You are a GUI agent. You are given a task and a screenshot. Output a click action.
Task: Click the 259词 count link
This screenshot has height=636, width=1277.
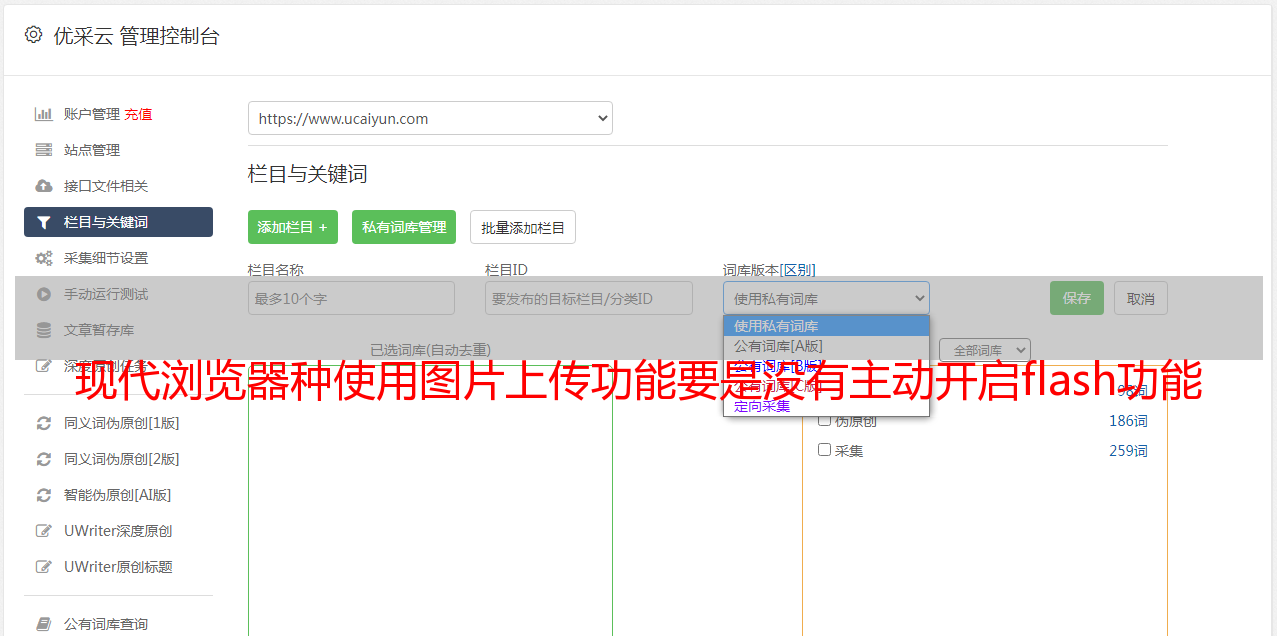[1128, 451]
